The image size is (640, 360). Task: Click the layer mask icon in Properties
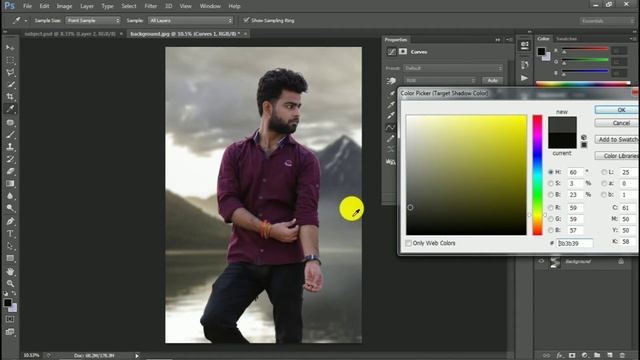403,51
